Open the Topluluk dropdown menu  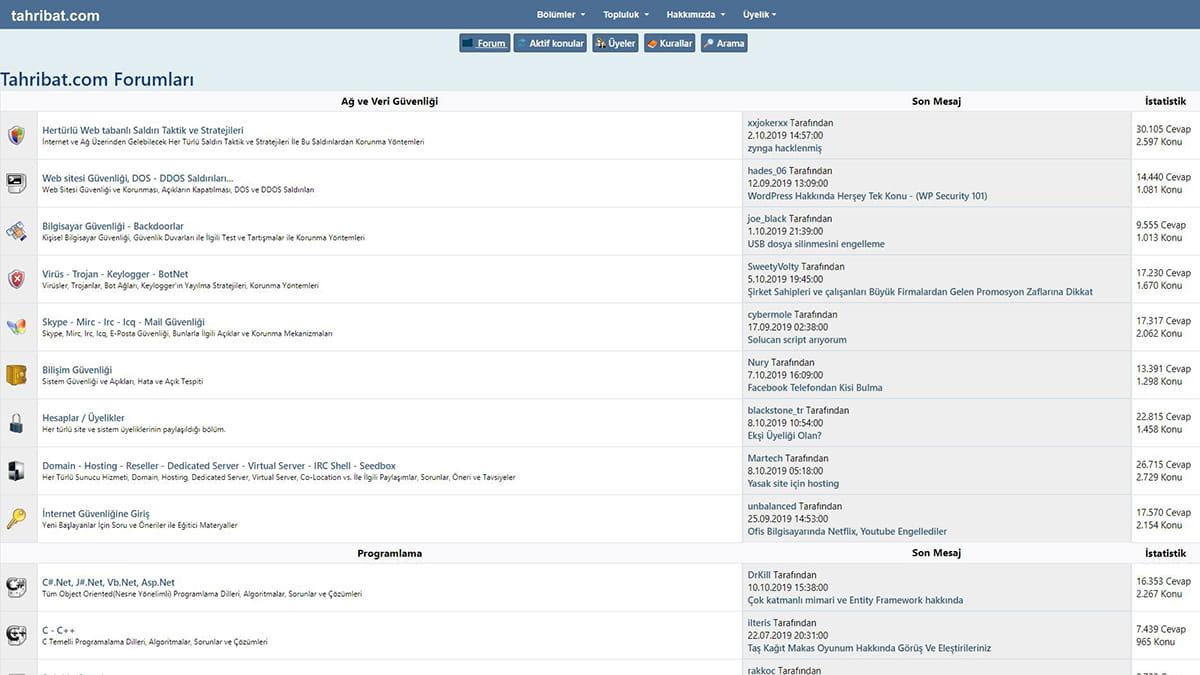626,15
